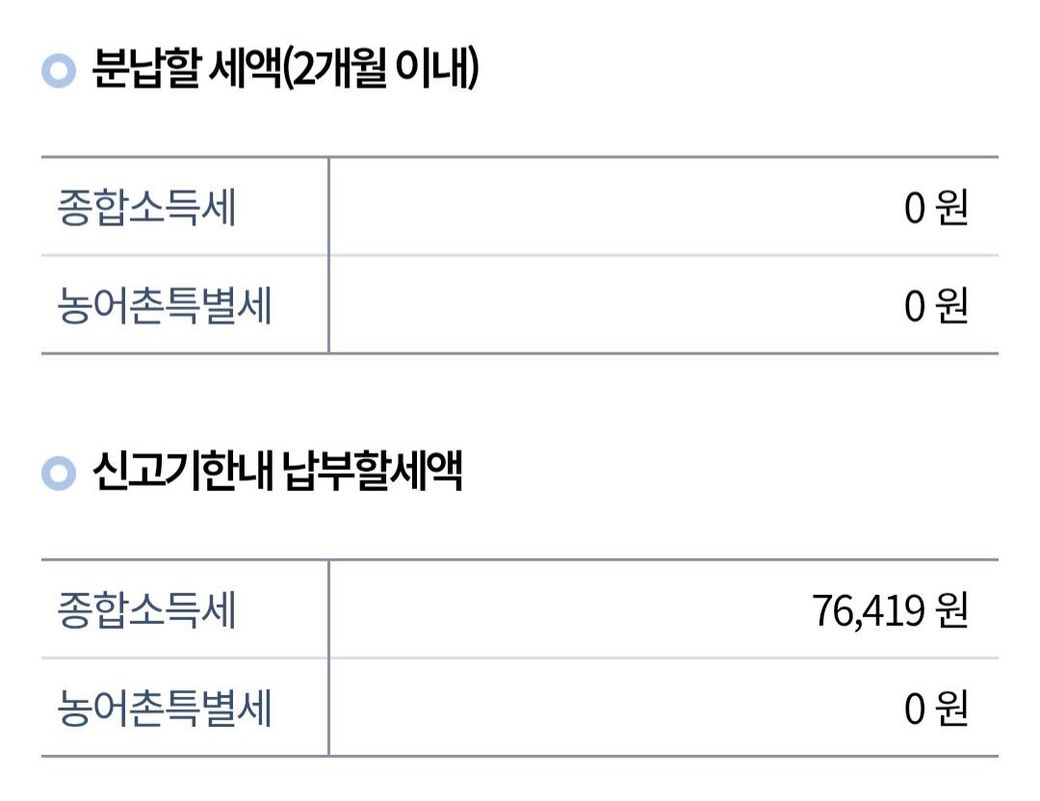Click the vertical divider in the 납부할세액 table
Screen dimensions: 1040x801
coord(328,658)
